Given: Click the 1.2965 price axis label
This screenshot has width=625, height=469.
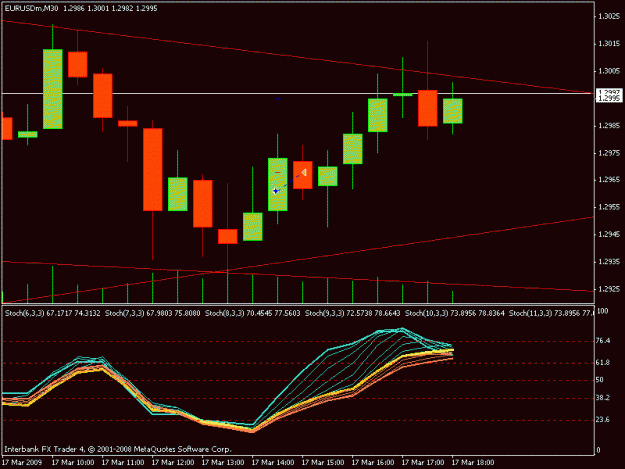Looking at the screenshot, I should coord(609,180).
